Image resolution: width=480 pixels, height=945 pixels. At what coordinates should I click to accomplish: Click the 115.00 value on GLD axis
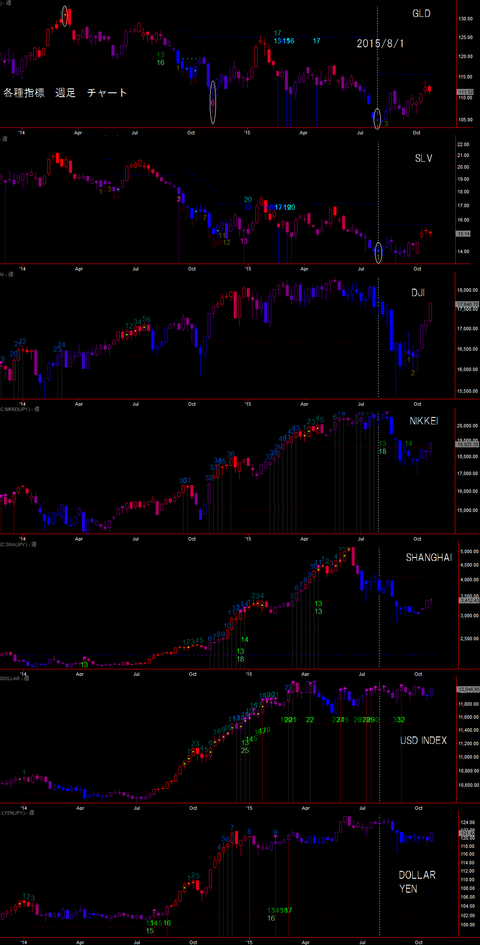point(465,77)
